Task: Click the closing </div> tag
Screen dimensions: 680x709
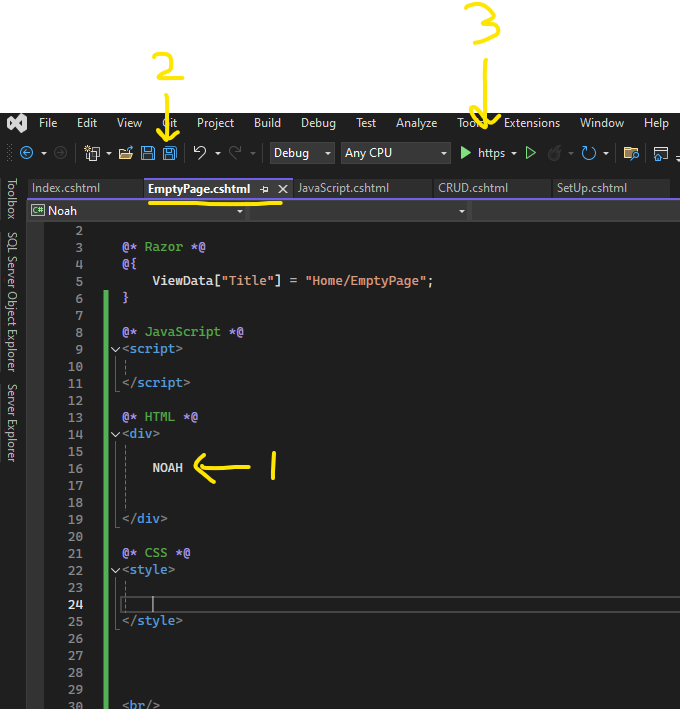Action: click(145, 519)
